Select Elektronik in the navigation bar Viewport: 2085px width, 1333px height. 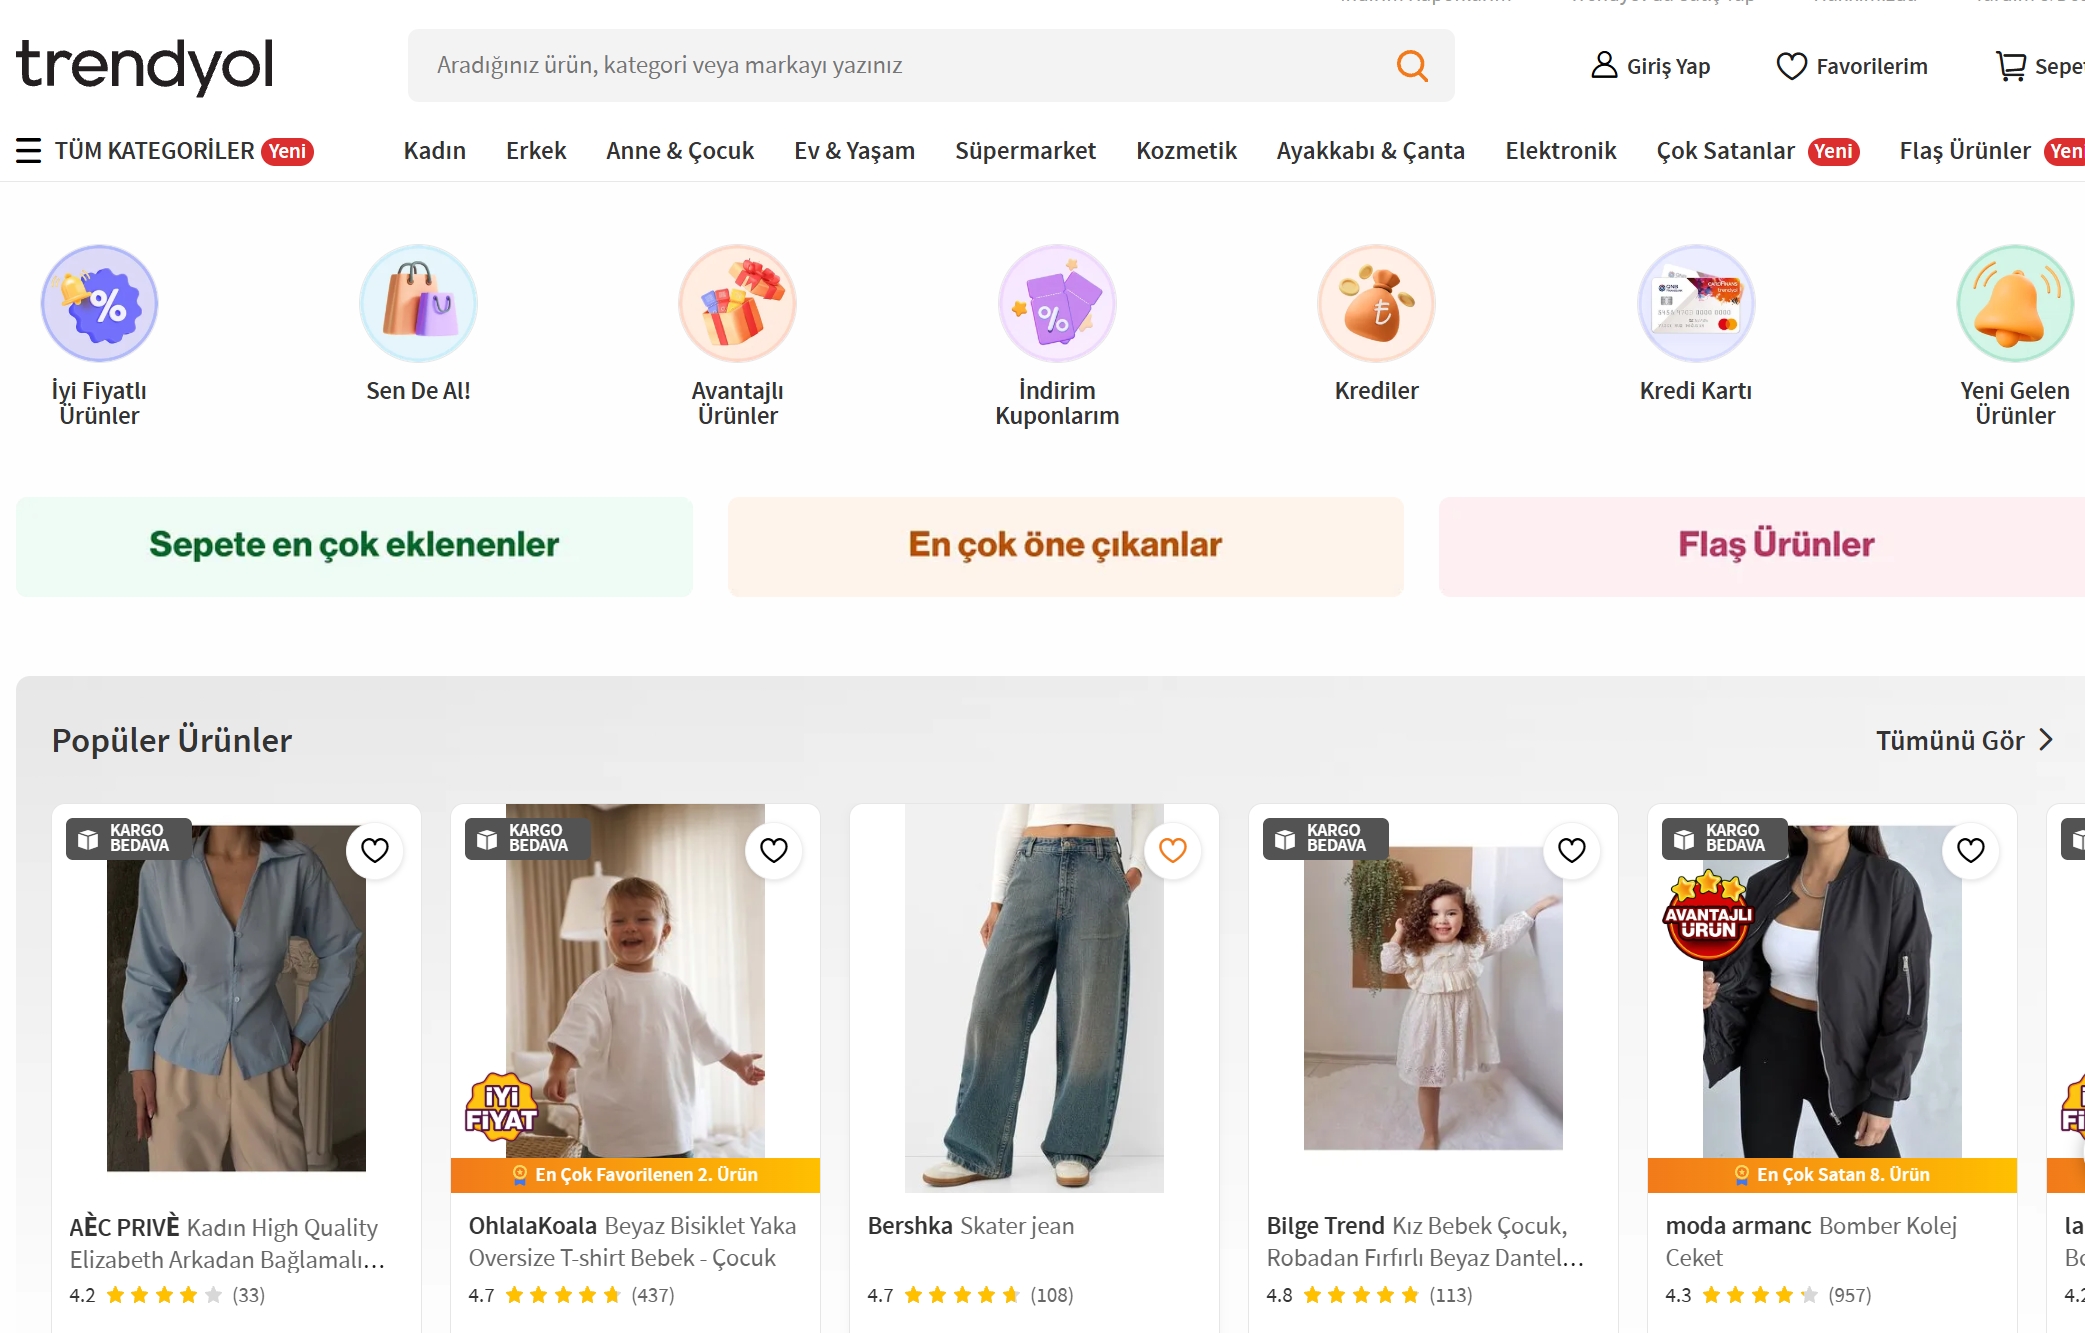pyautogui.click(x=1560, y=151)
